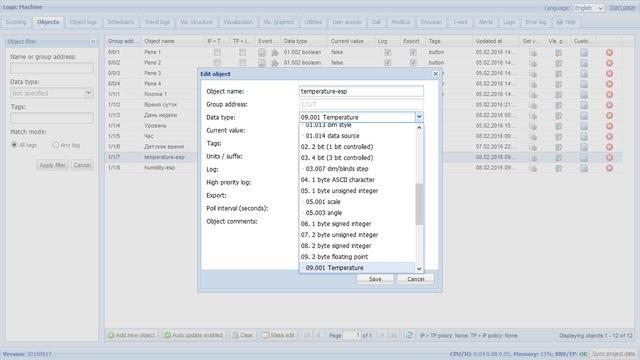
Task: Go to last page of objects
Action: [393, 335]
